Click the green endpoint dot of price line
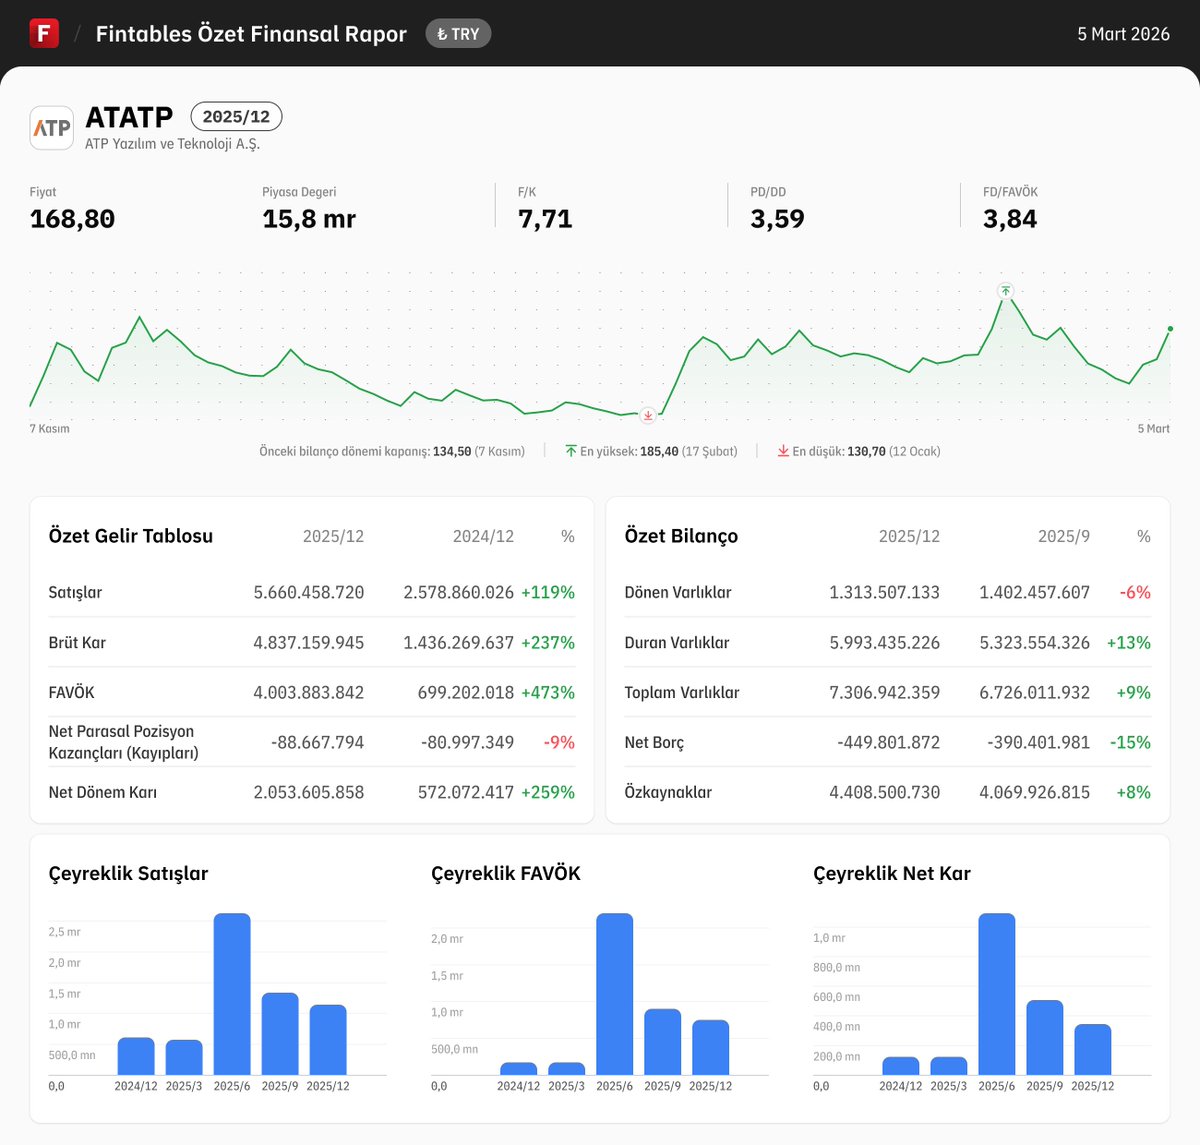The image size is (1200, 1145). [x=1170, y=329]
